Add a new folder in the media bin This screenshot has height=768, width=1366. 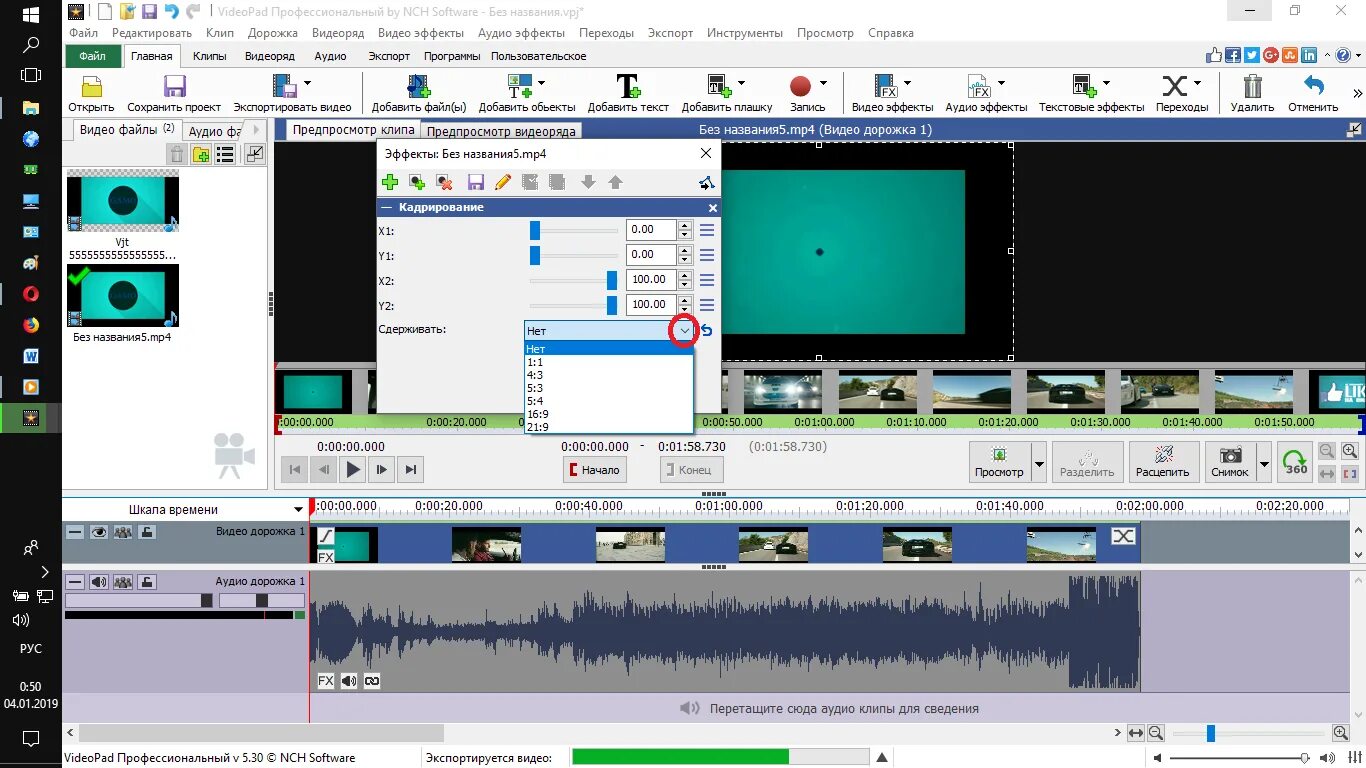201,154
